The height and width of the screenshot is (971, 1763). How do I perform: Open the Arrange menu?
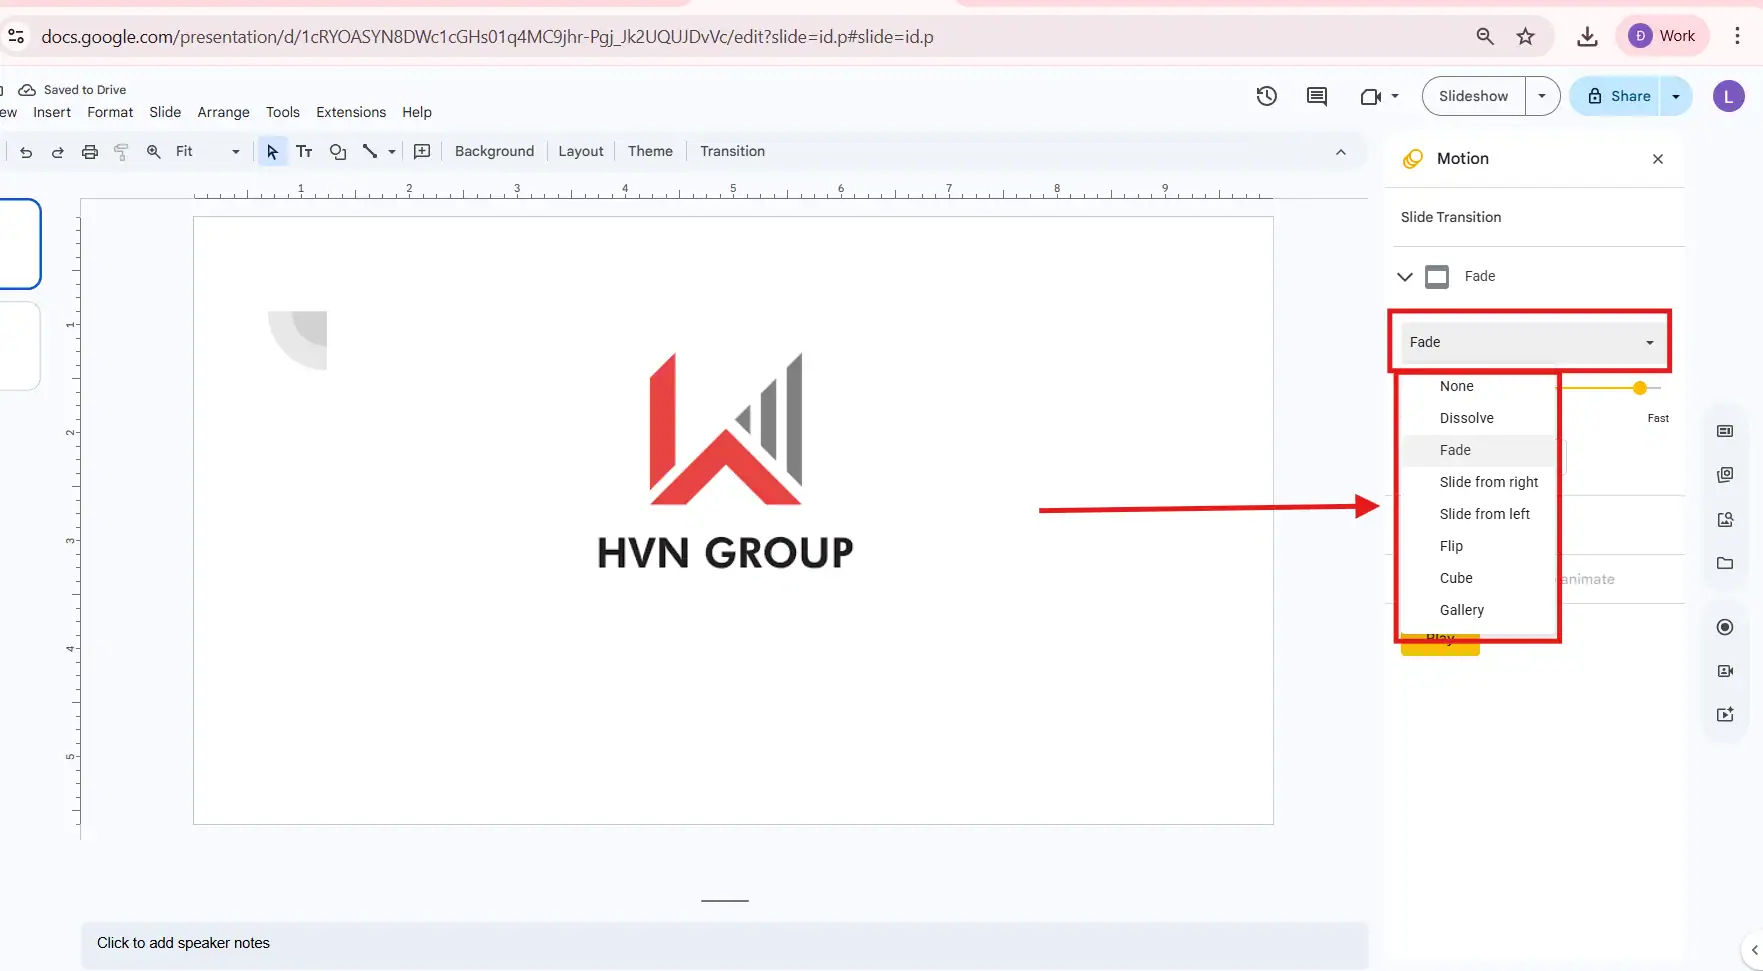[x=223, y=112]
